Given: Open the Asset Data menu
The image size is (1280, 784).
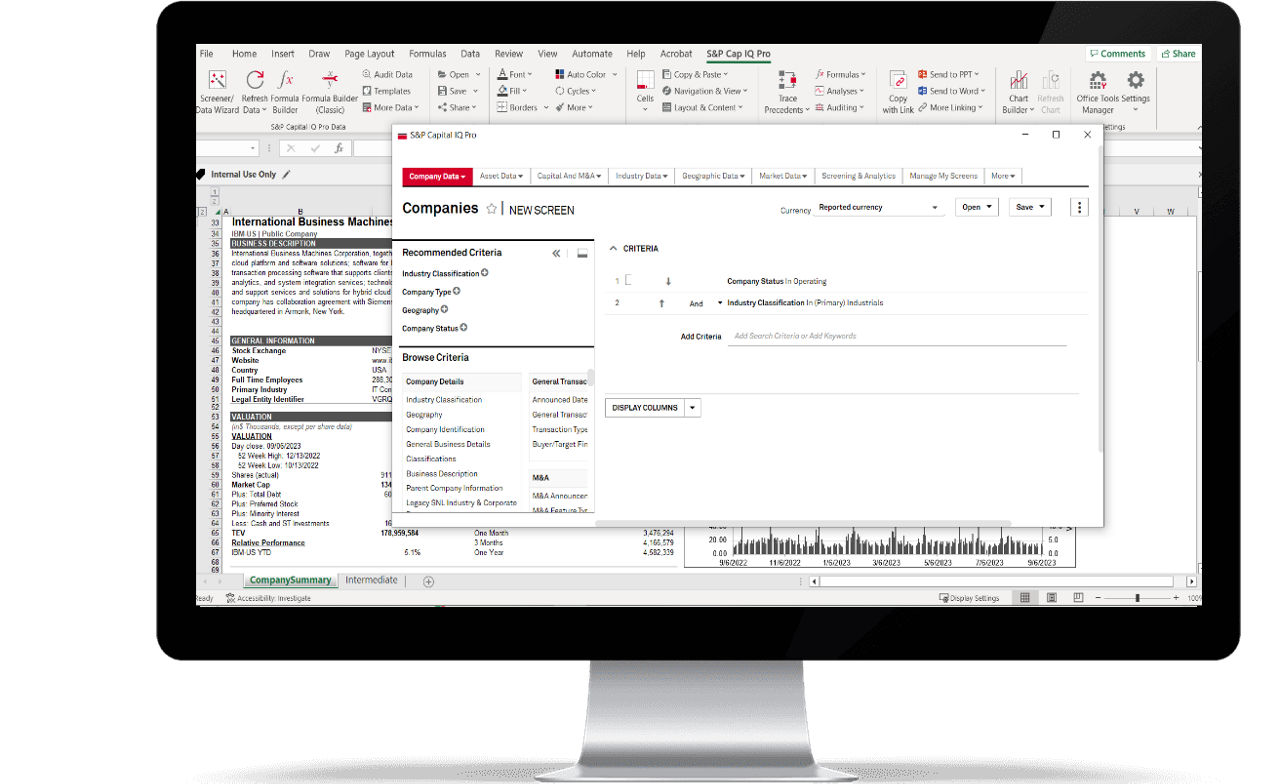Looking at the screenshot, I should (501, 176).
